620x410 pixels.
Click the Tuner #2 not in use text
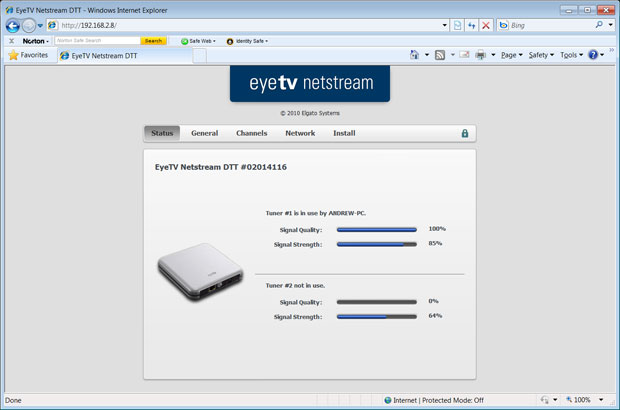tap(295, 285)
